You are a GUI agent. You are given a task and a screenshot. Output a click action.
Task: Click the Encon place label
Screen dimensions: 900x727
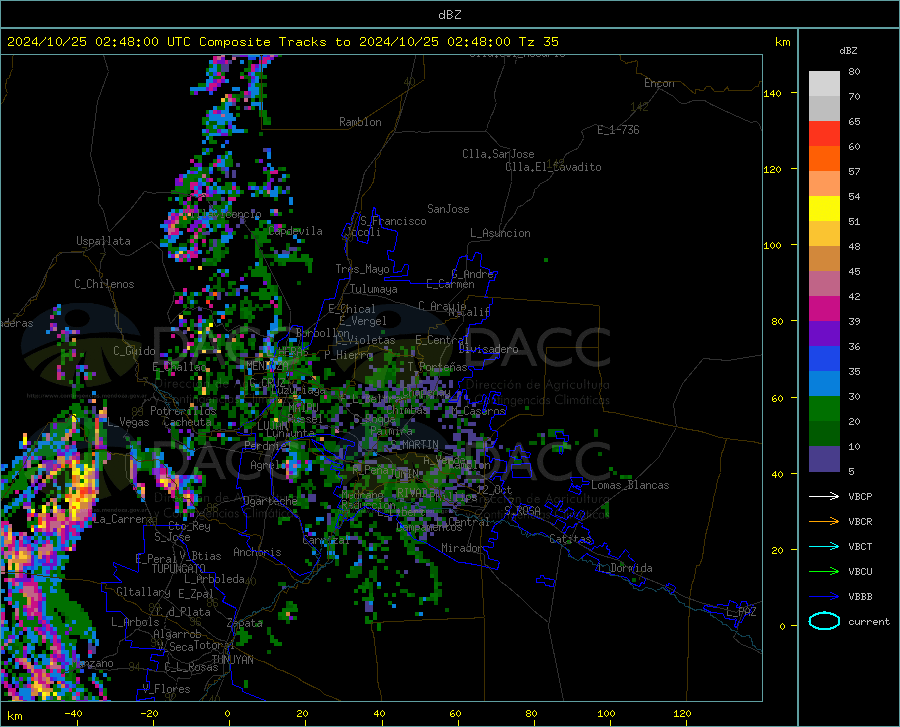coord(659,83)
